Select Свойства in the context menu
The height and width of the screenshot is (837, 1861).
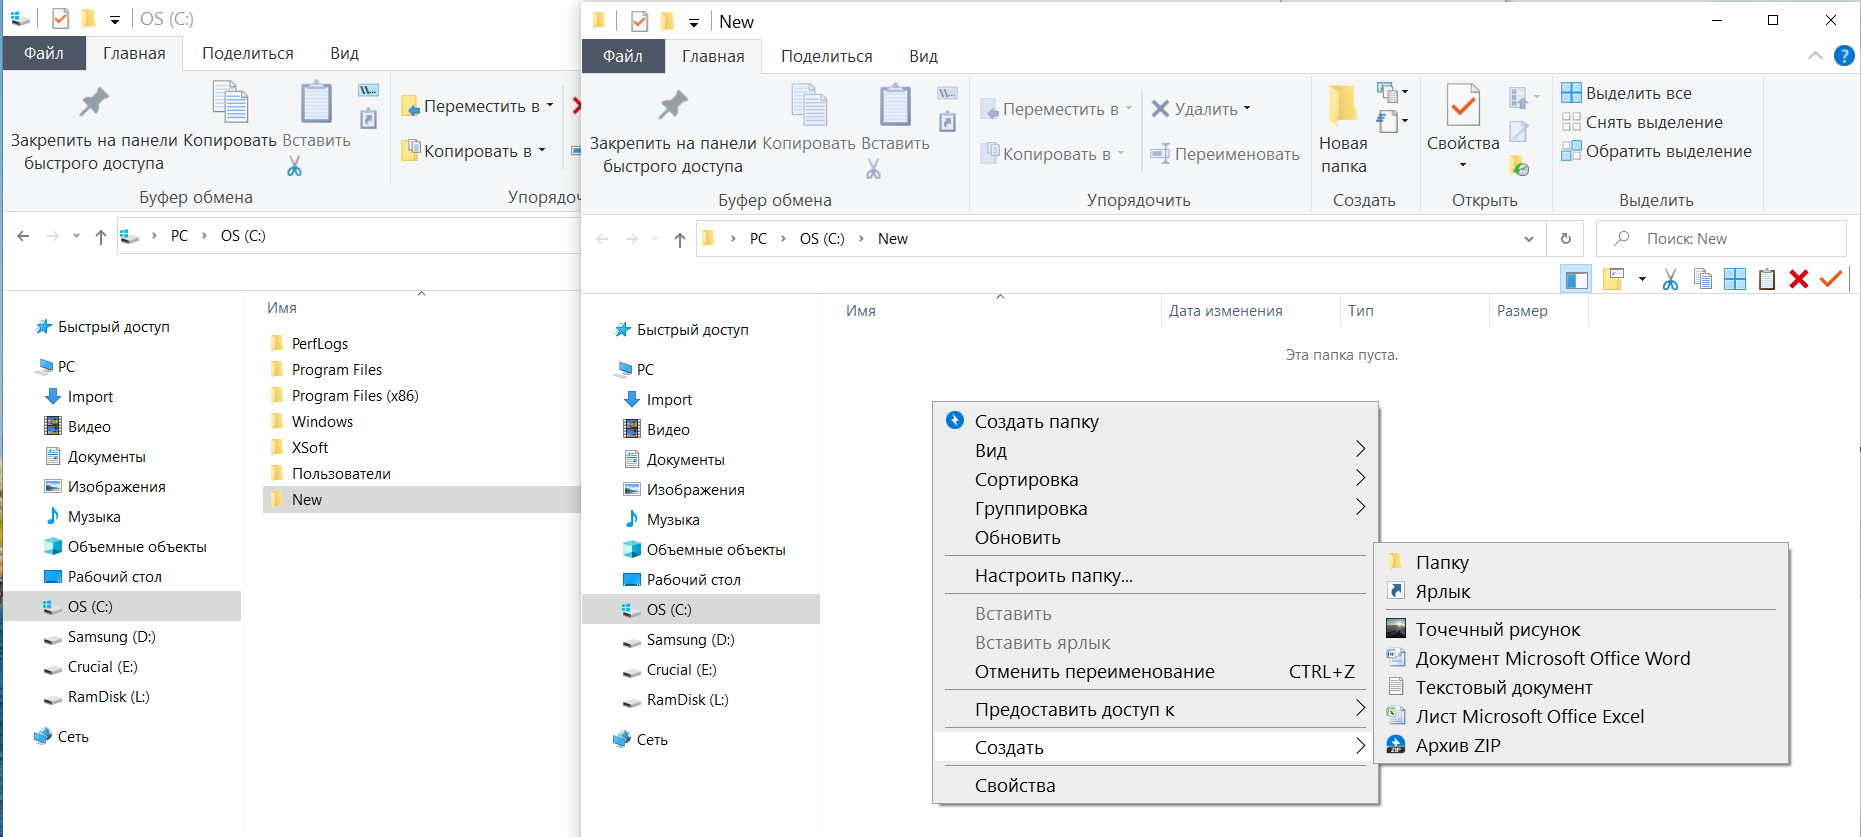[1015, 785]
